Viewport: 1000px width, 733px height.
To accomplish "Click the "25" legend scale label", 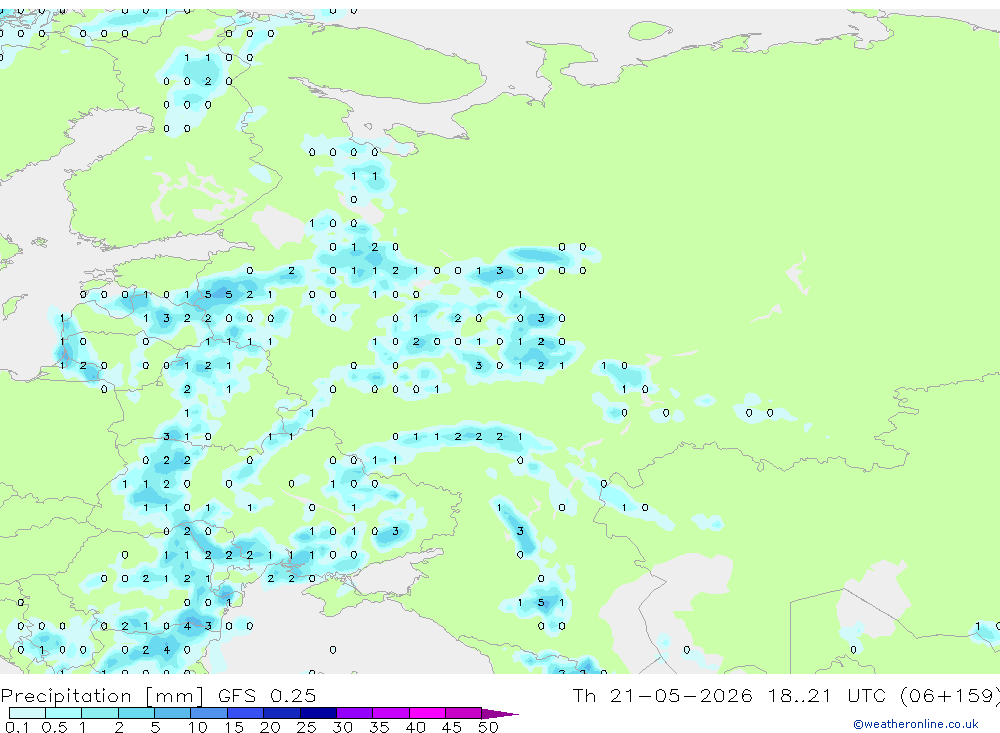I will [x=306, y=727].
